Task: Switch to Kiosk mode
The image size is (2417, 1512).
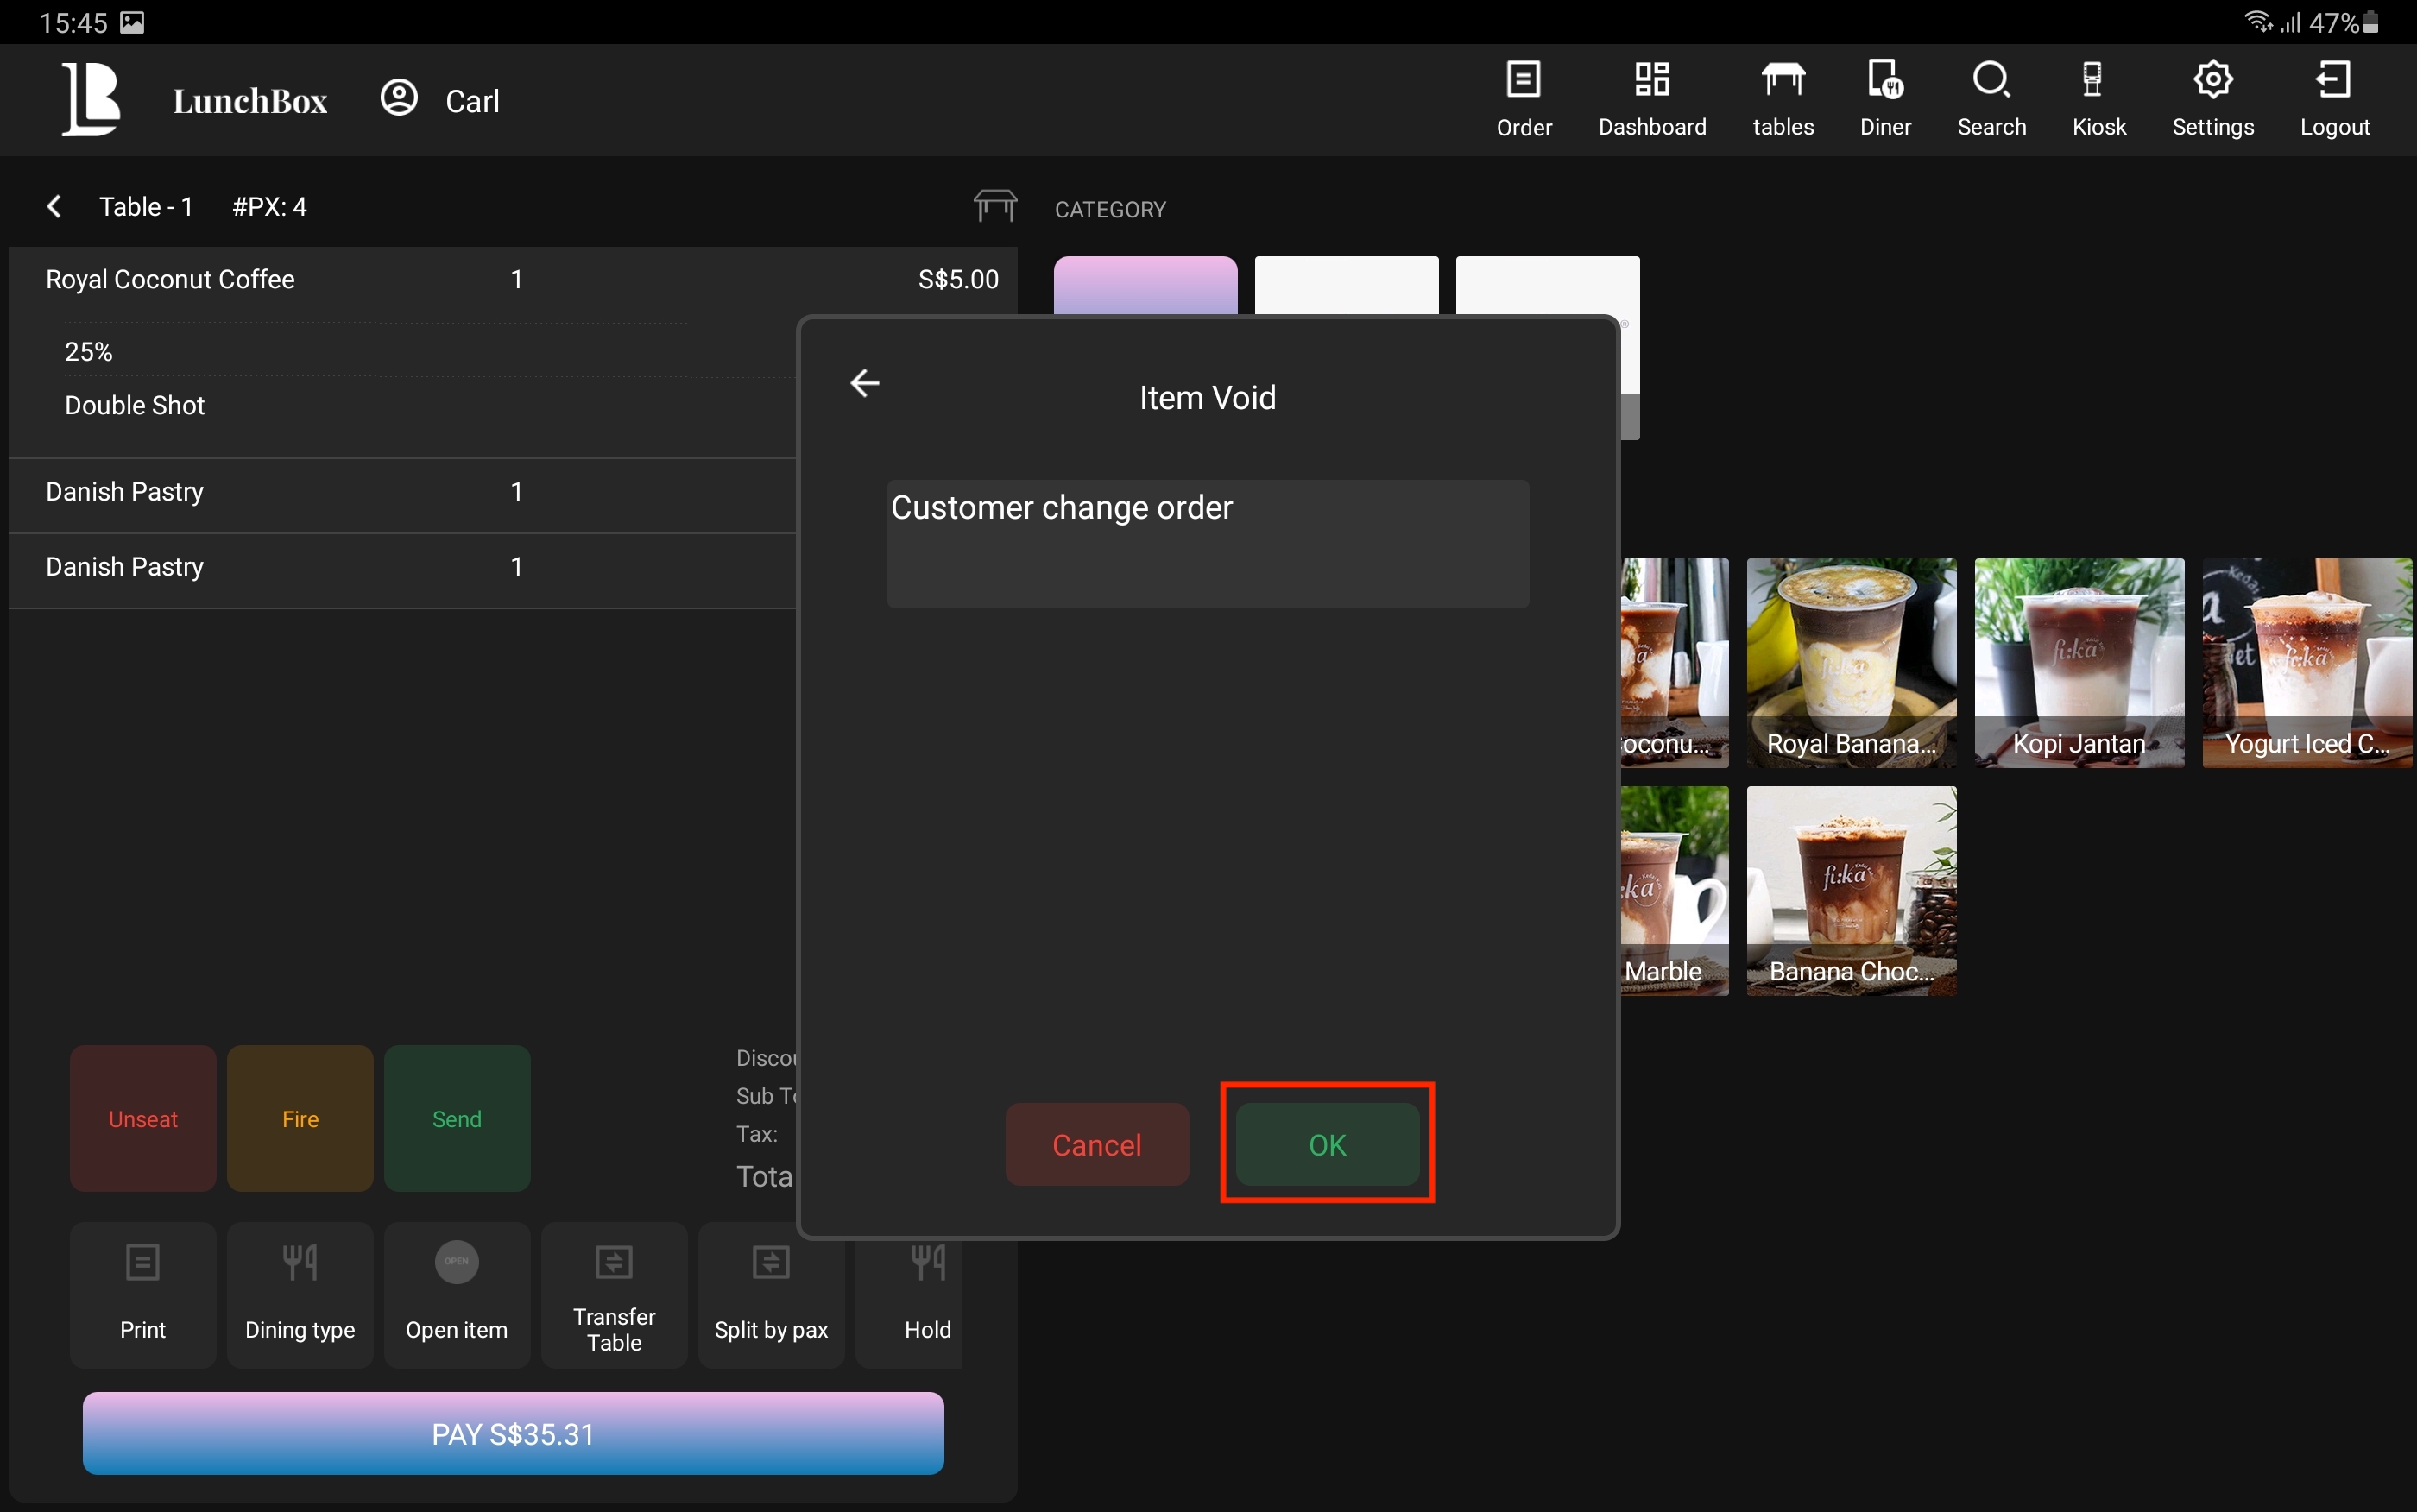Action: 2098,98
